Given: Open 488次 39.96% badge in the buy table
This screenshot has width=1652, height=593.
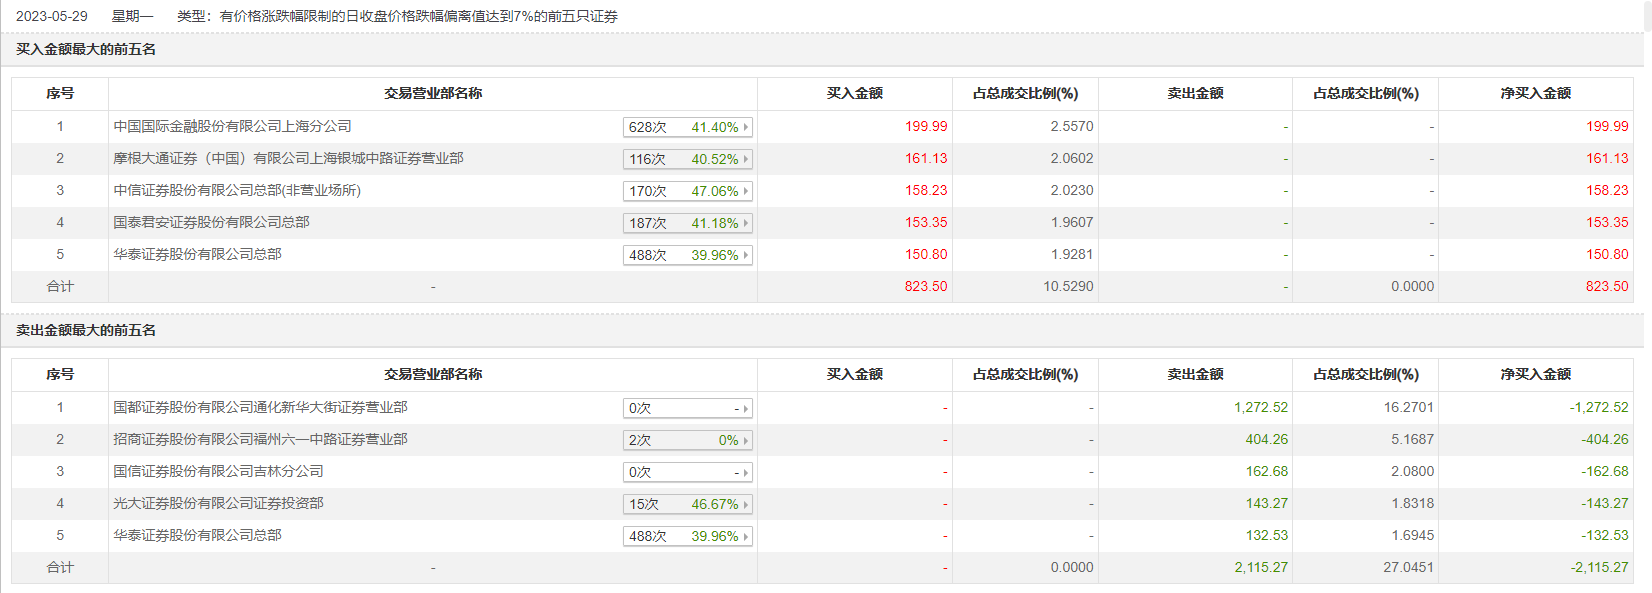Looking at the screenshot, I should pos(687,255).
